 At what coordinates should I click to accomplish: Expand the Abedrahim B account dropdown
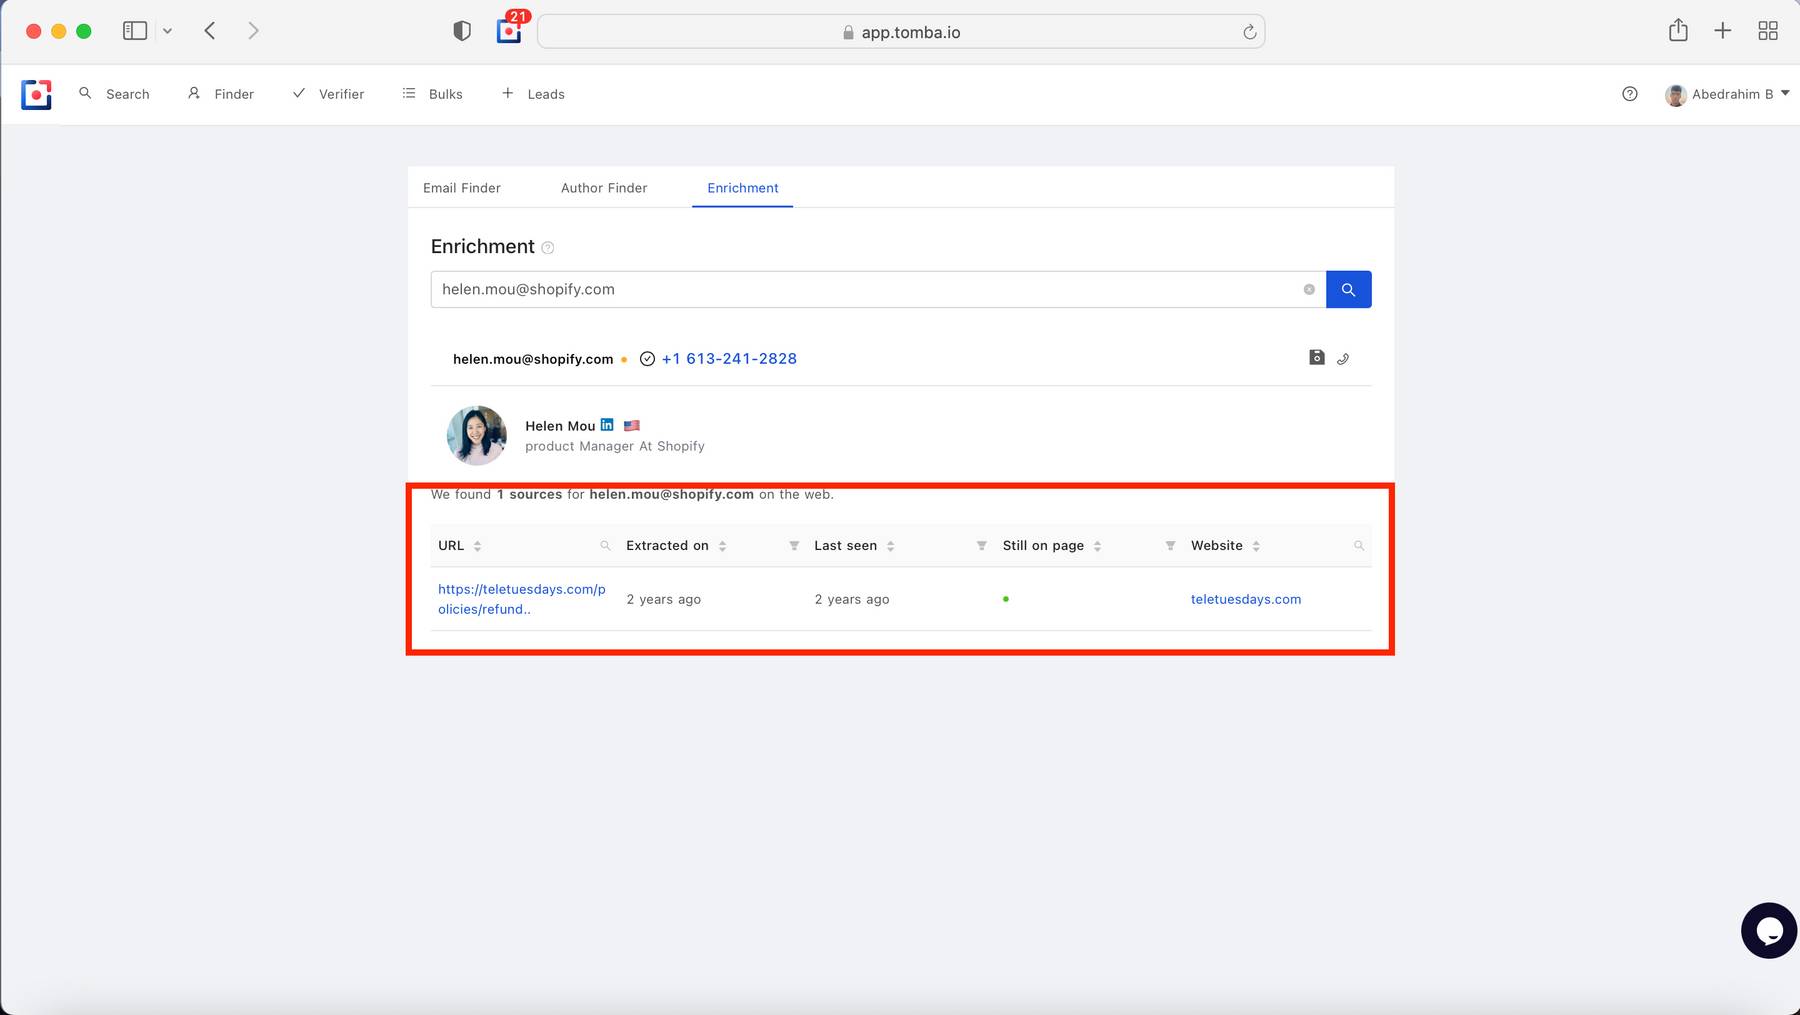(1786, 93)
